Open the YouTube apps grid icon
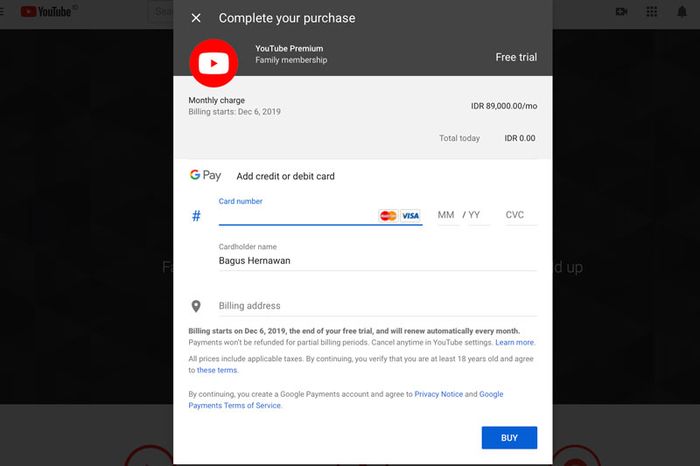700x466 pixels. click(x=652, y=12)
